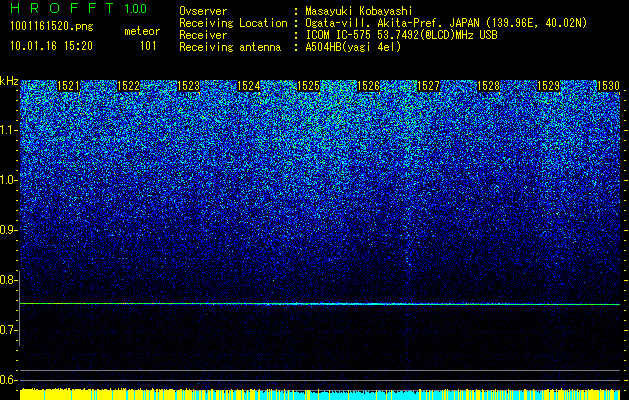Screen dimensions: 629x400
Task: Click the kHz axis unit label
Action: (x=9, y=81)
